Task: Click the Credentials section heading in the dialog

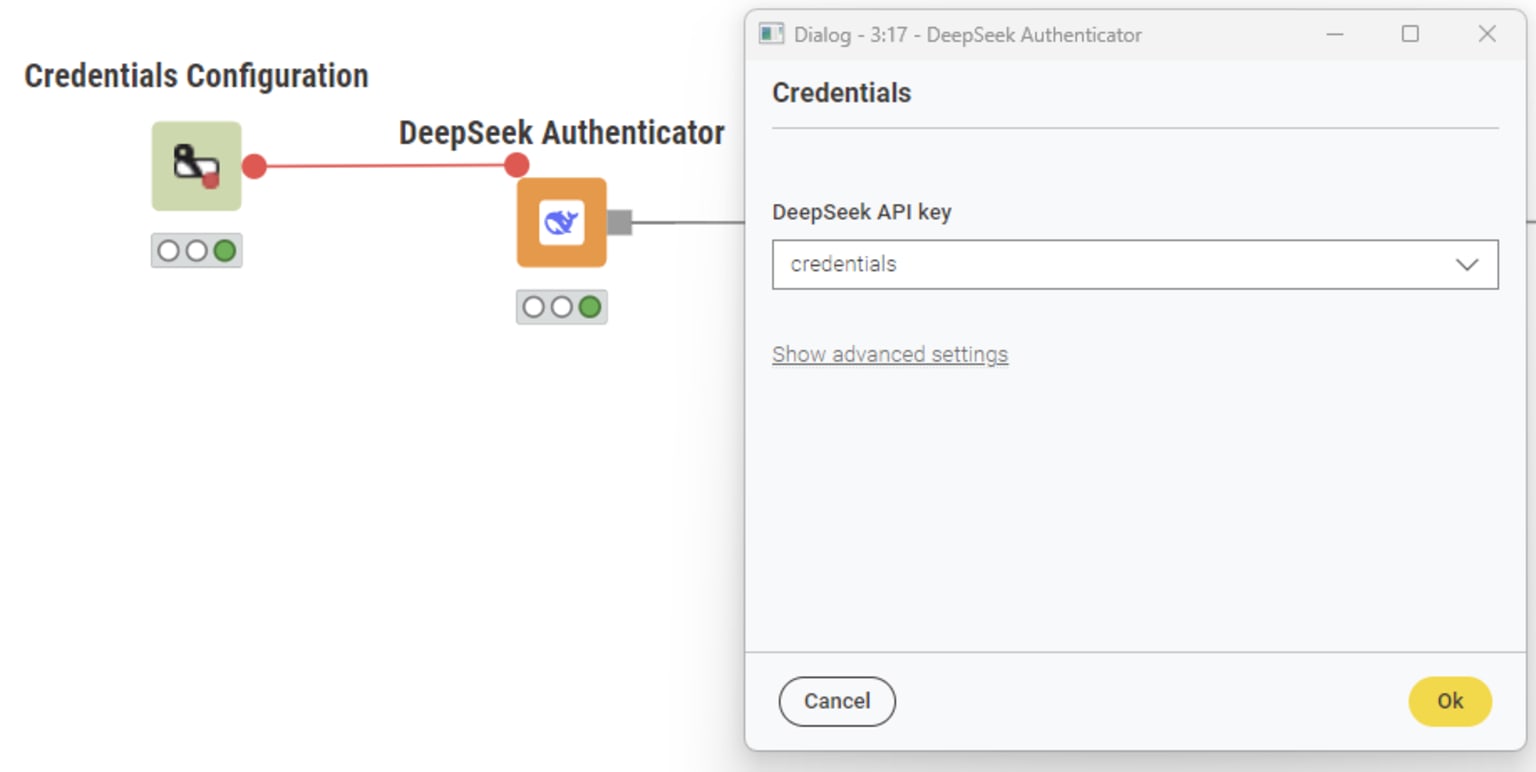Action: pyautogui.click(x=841, y=93)
